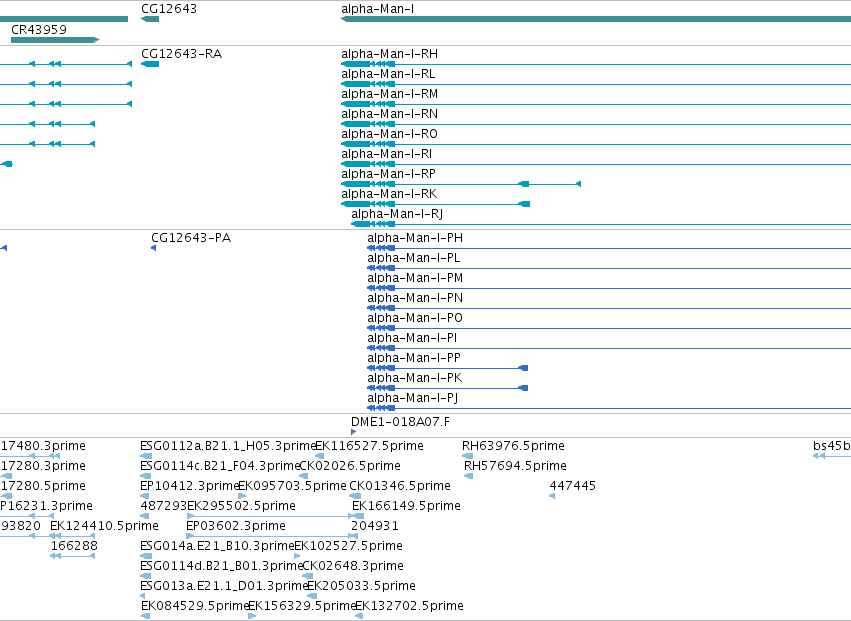
Task: Click the EK205033.5prime EST label
Action: (361, 586)
